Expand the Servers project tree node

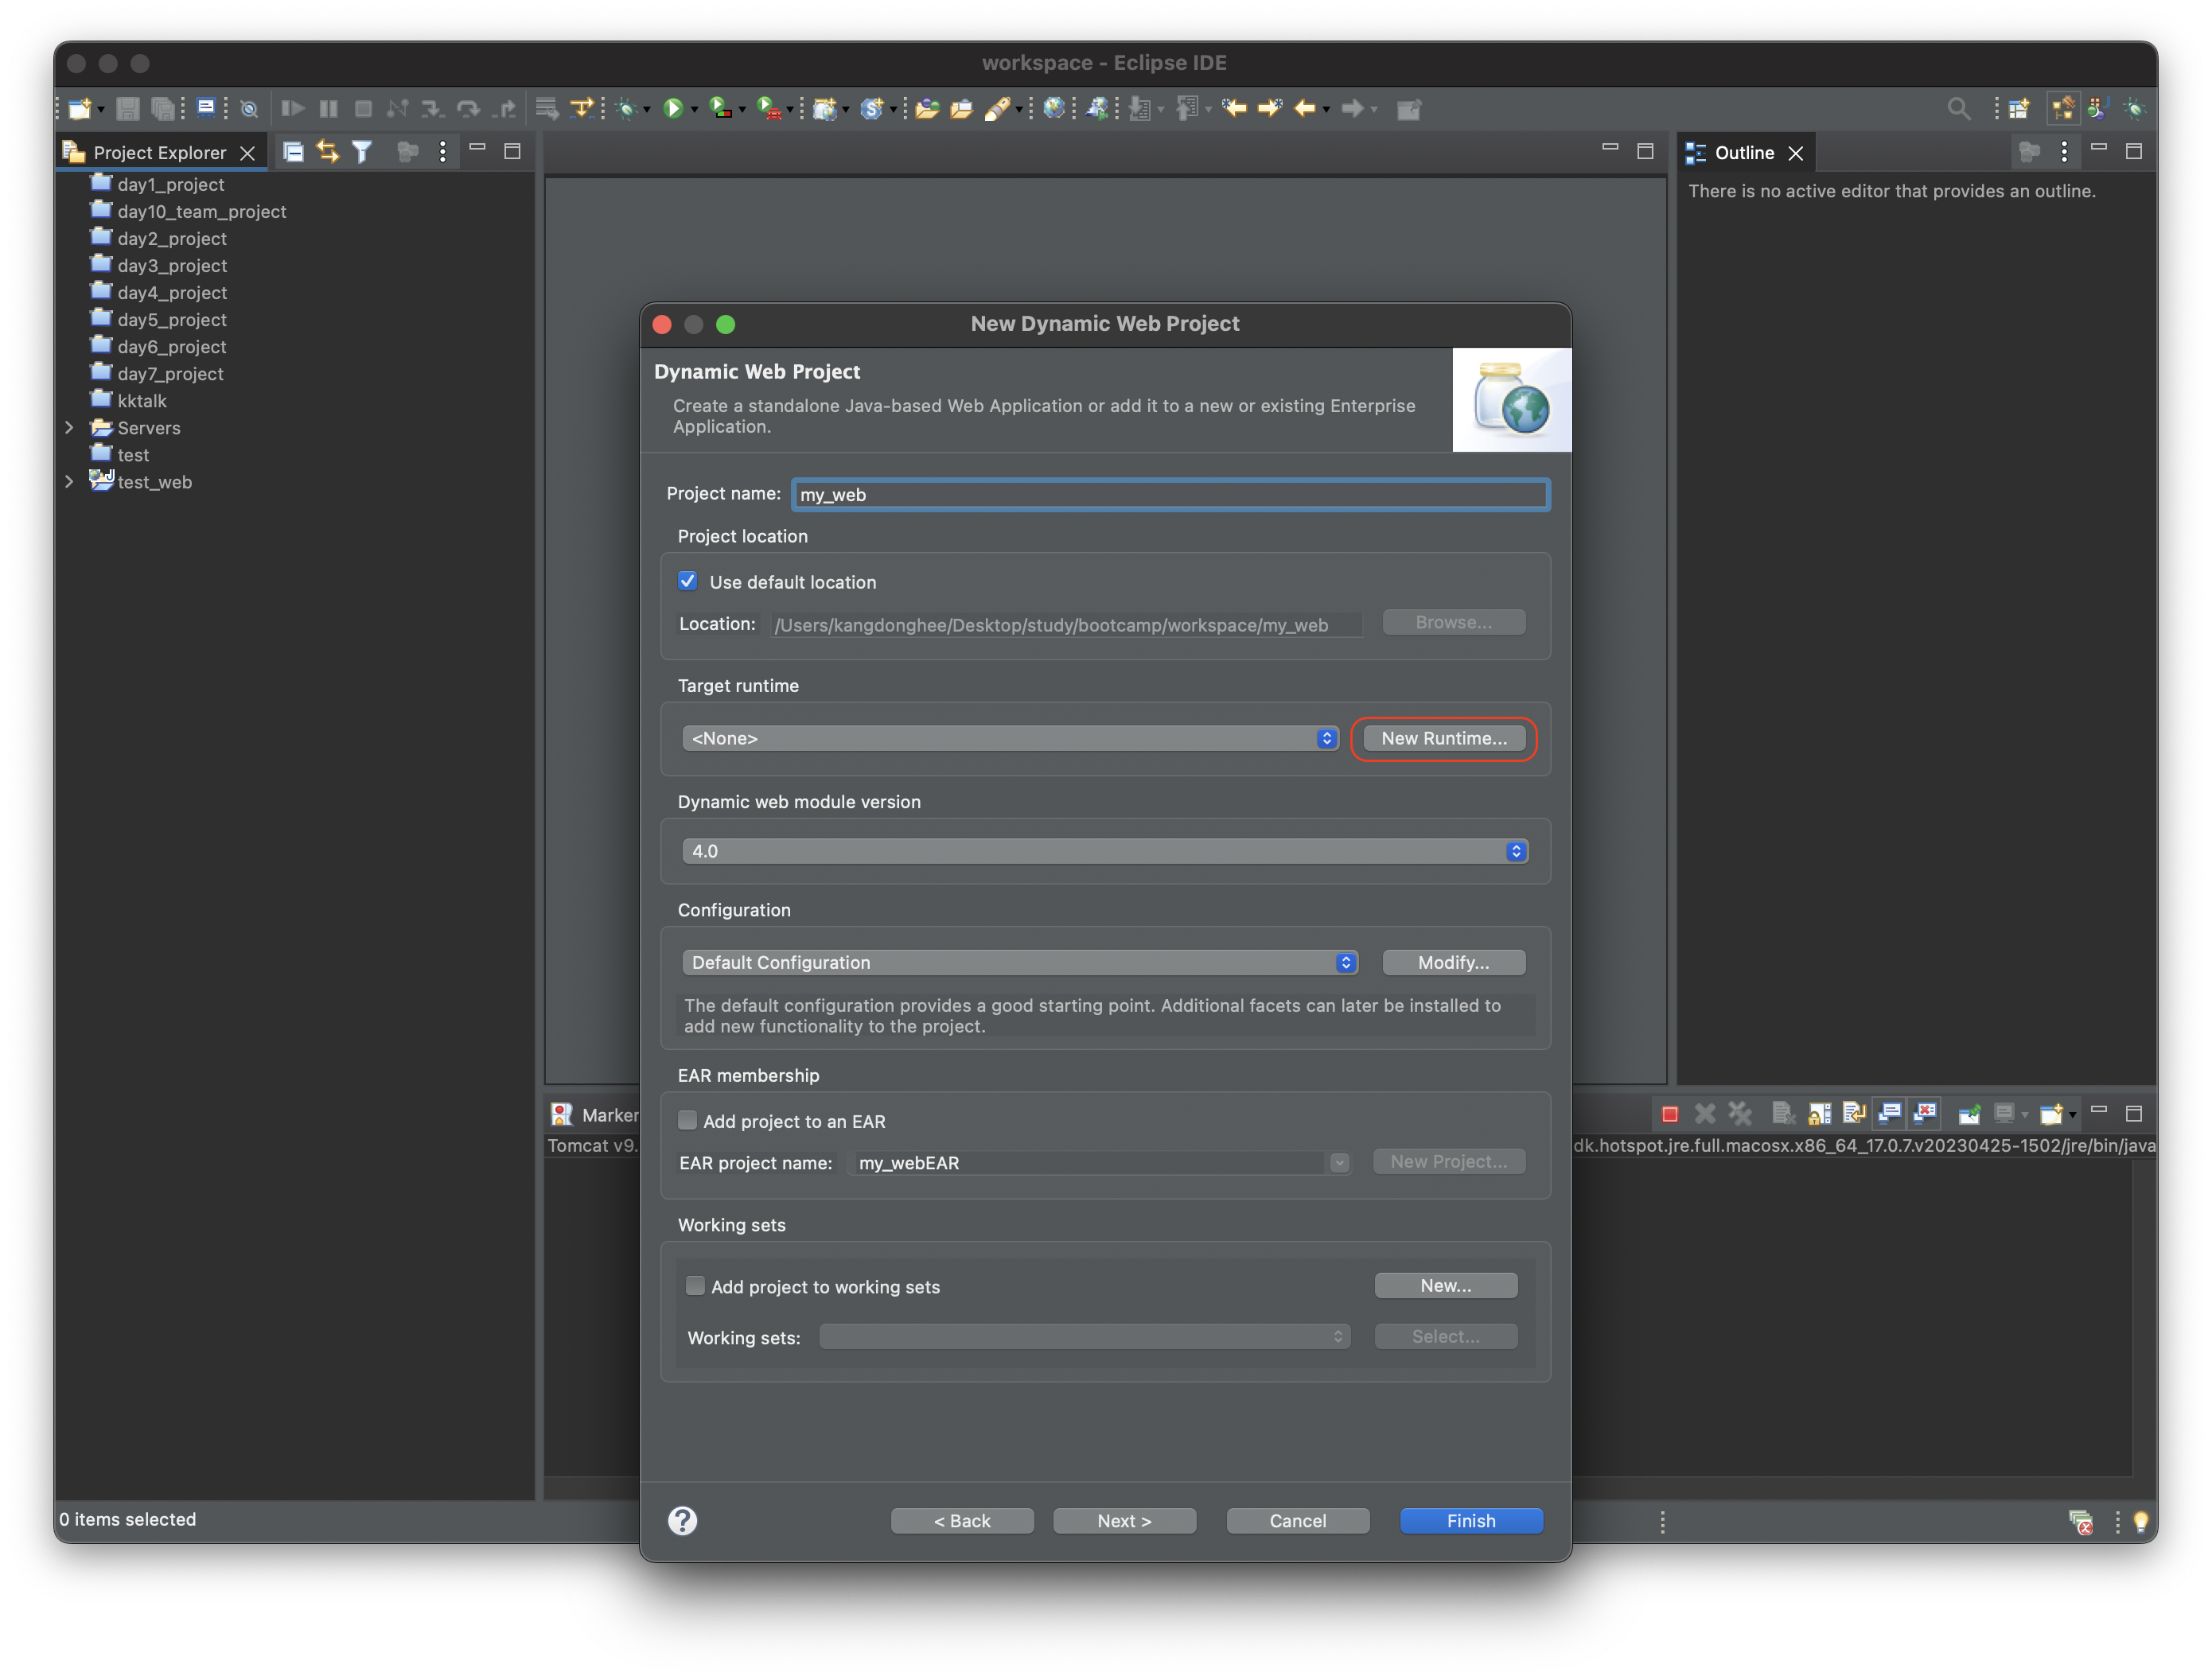[69, 428]
